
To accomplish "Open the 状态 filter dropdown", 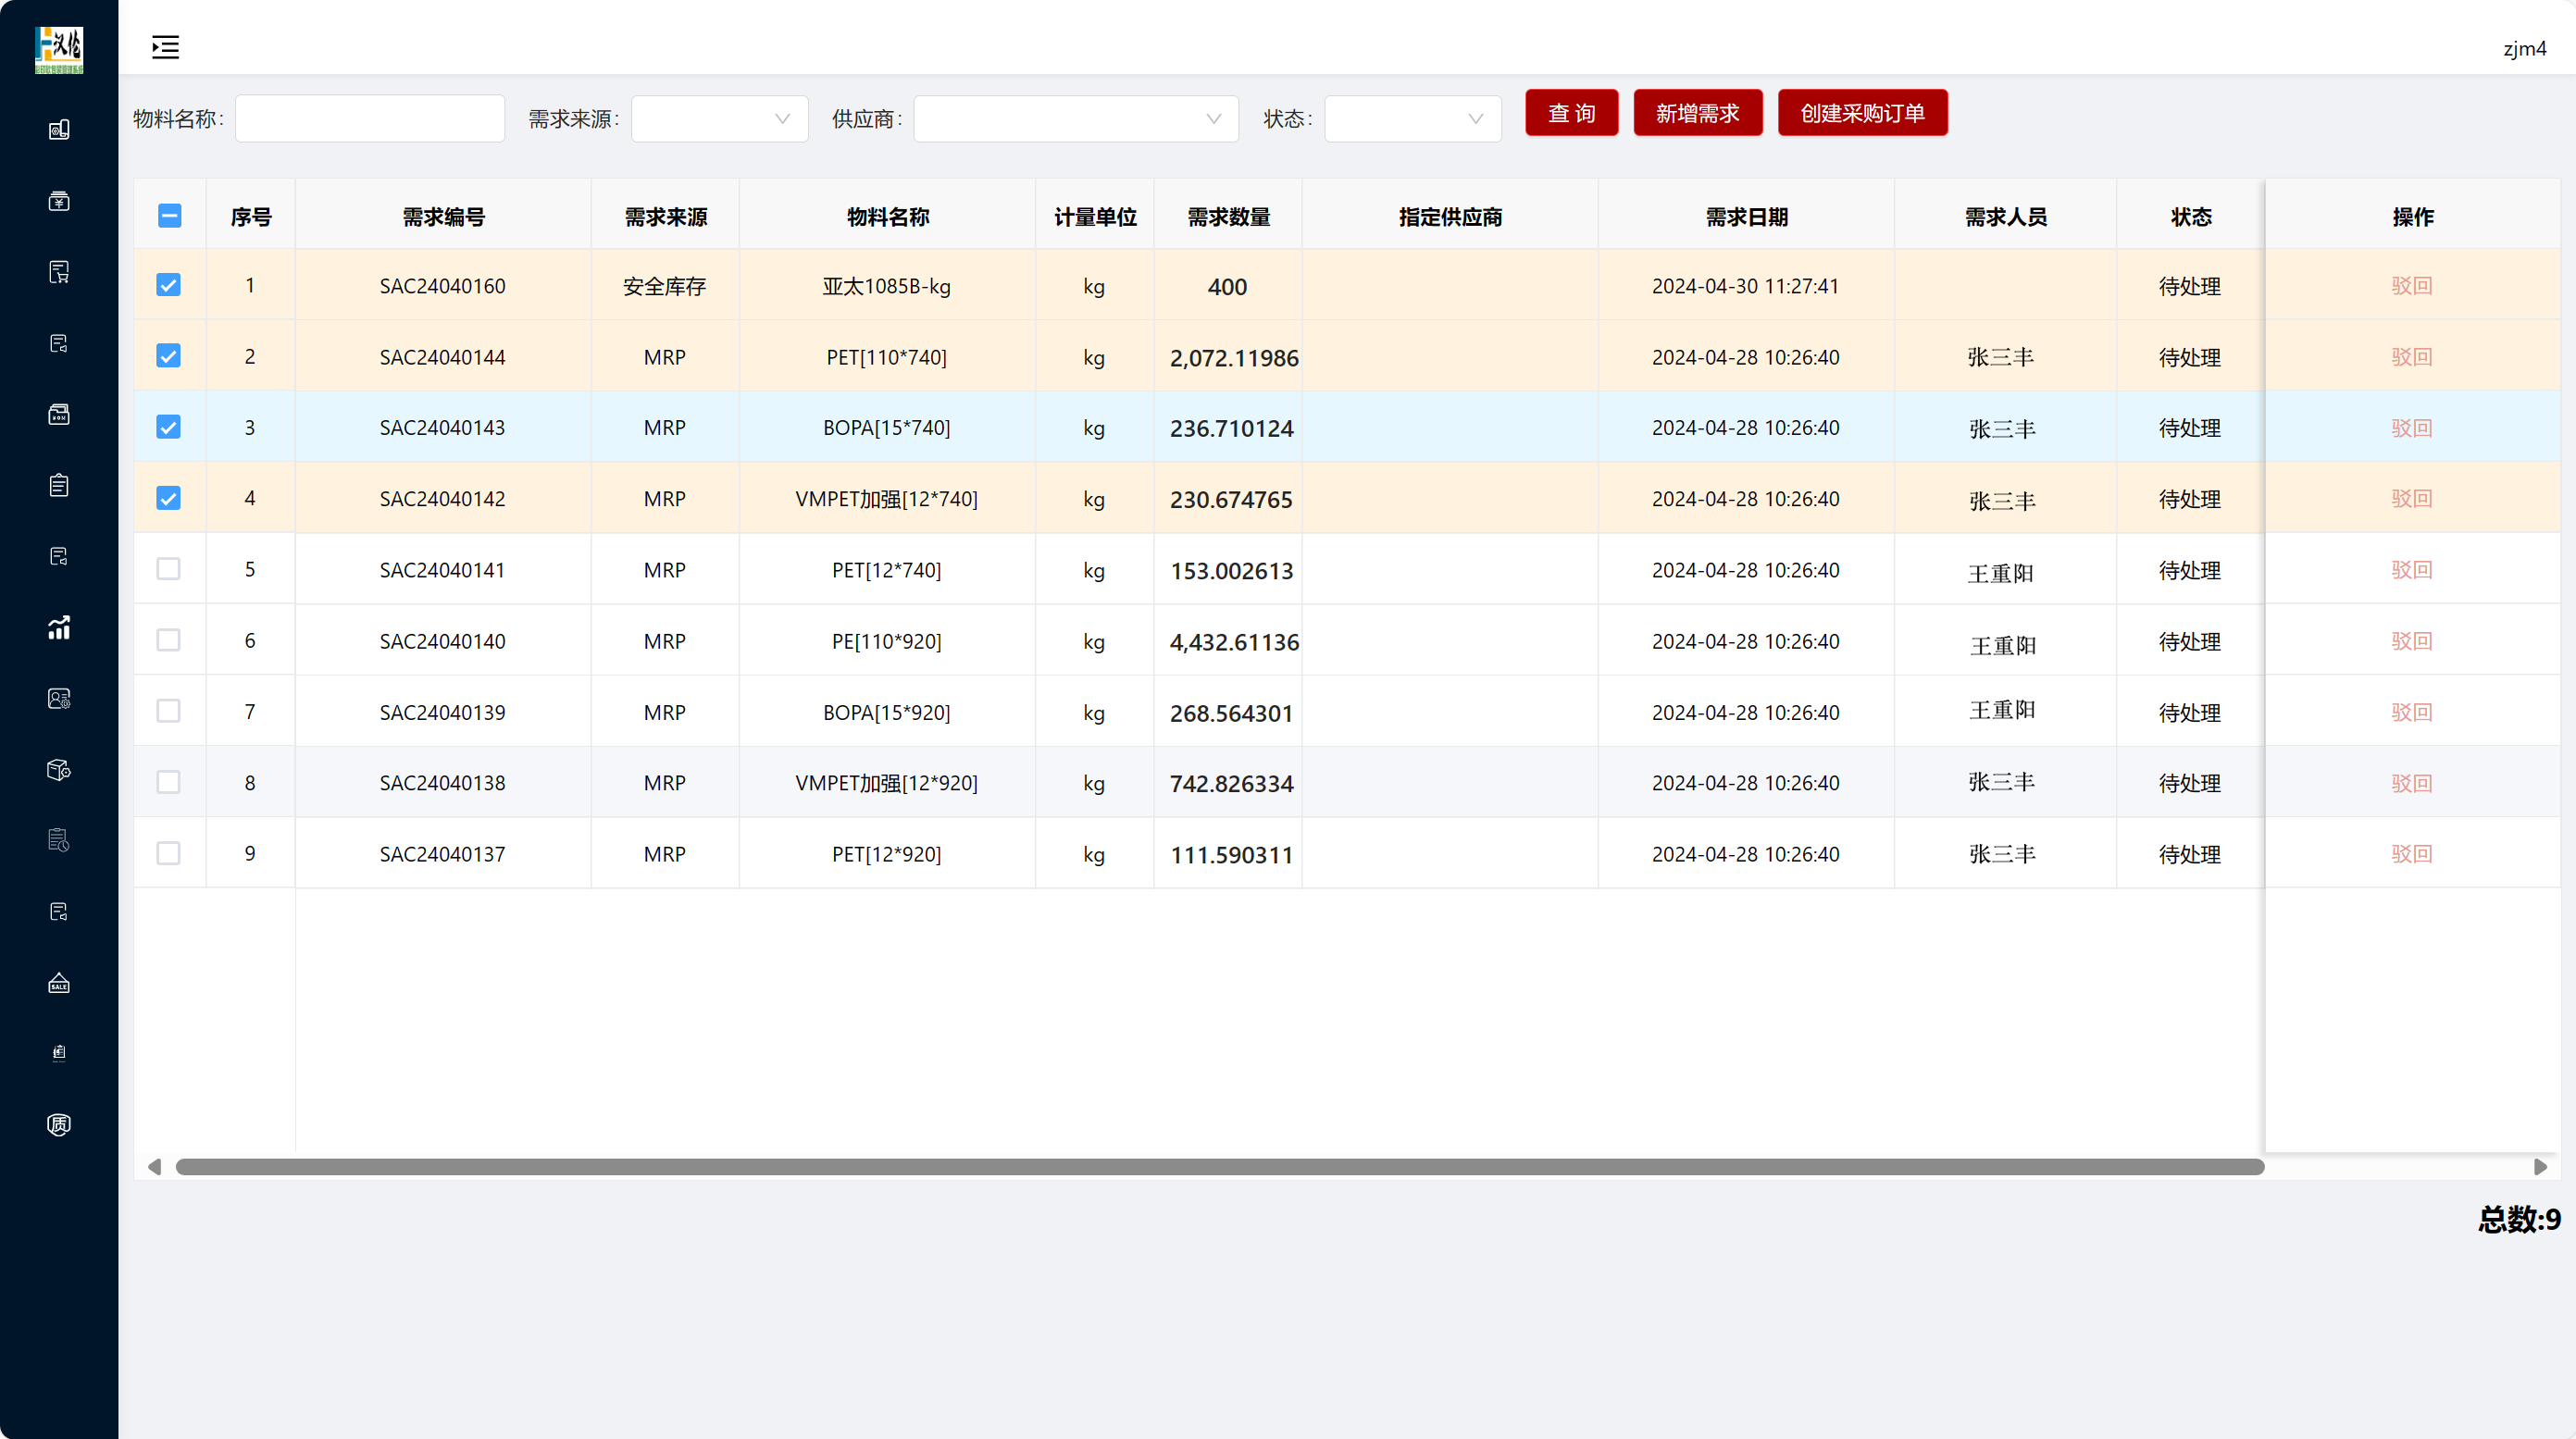I will click(x=1412, y=119).
